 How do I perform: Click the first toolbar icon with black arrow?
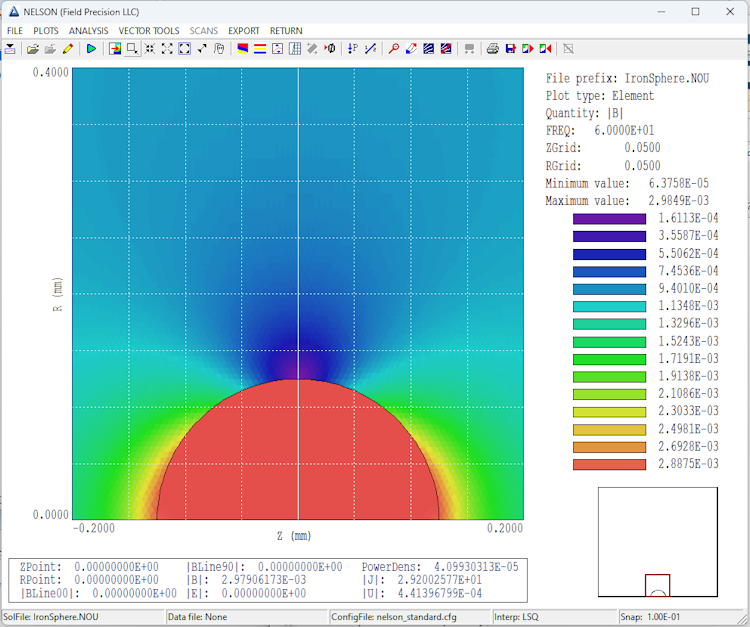[11, 49]
